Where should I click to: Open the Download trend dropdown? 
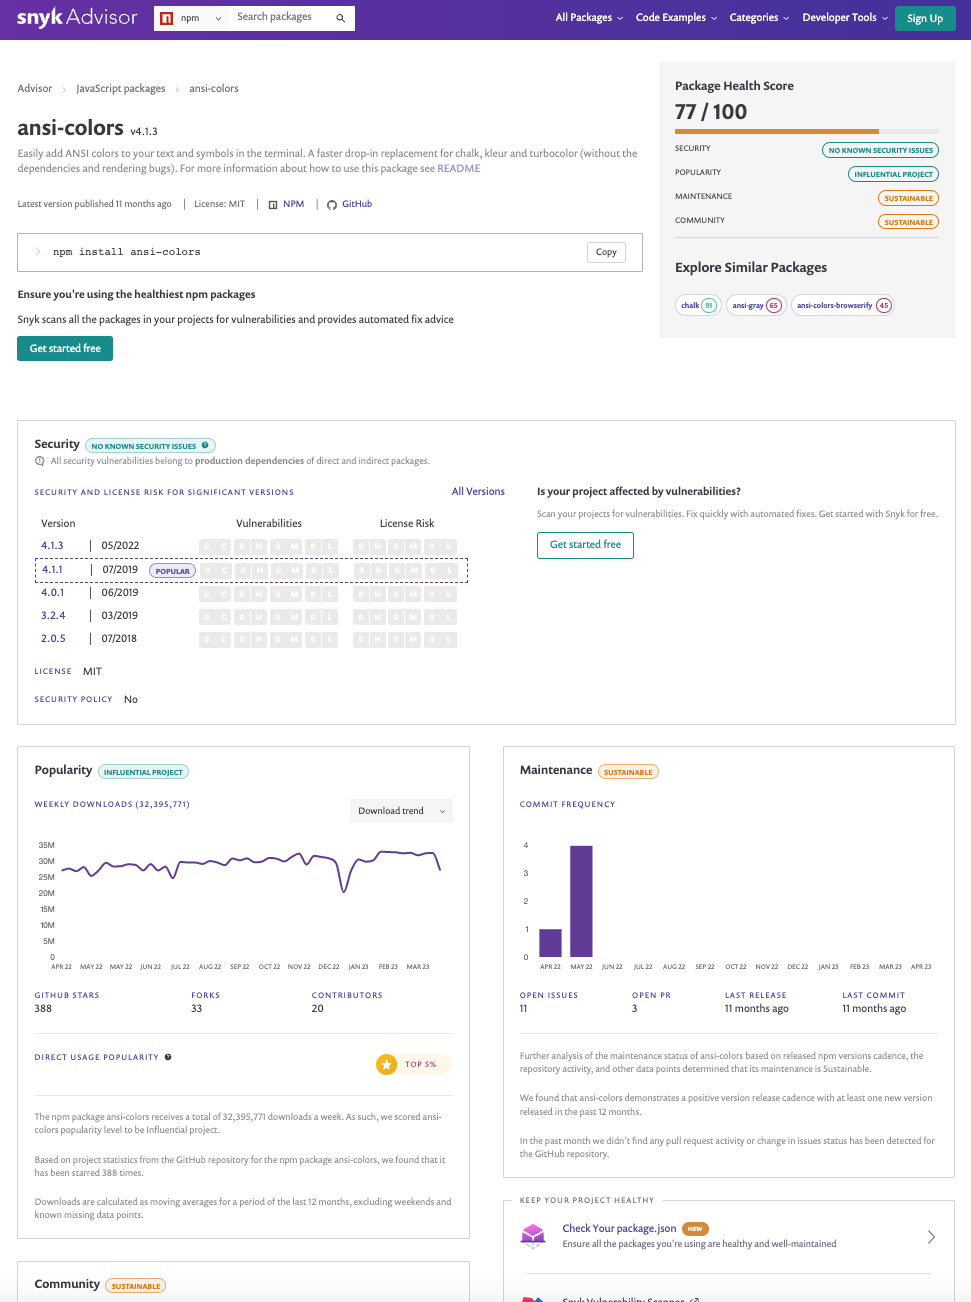[x=401, y=811]
